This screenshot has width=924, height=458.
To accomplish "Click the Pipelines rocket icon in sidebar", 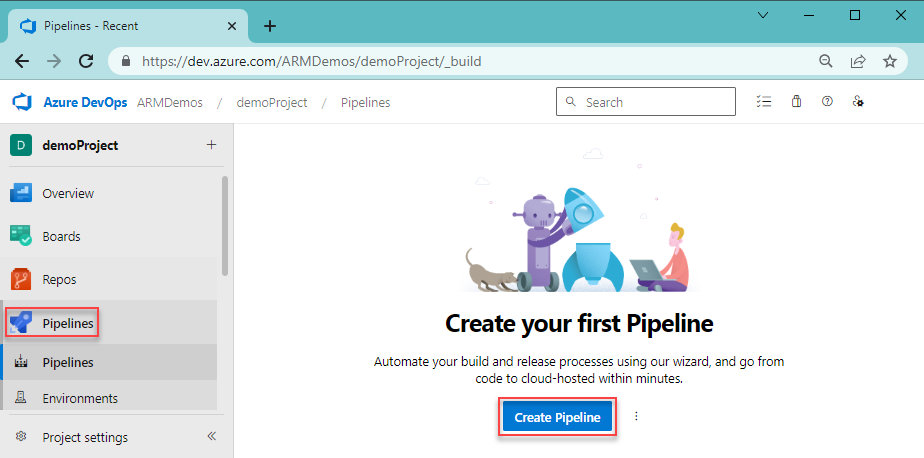I will click(21, 322).
